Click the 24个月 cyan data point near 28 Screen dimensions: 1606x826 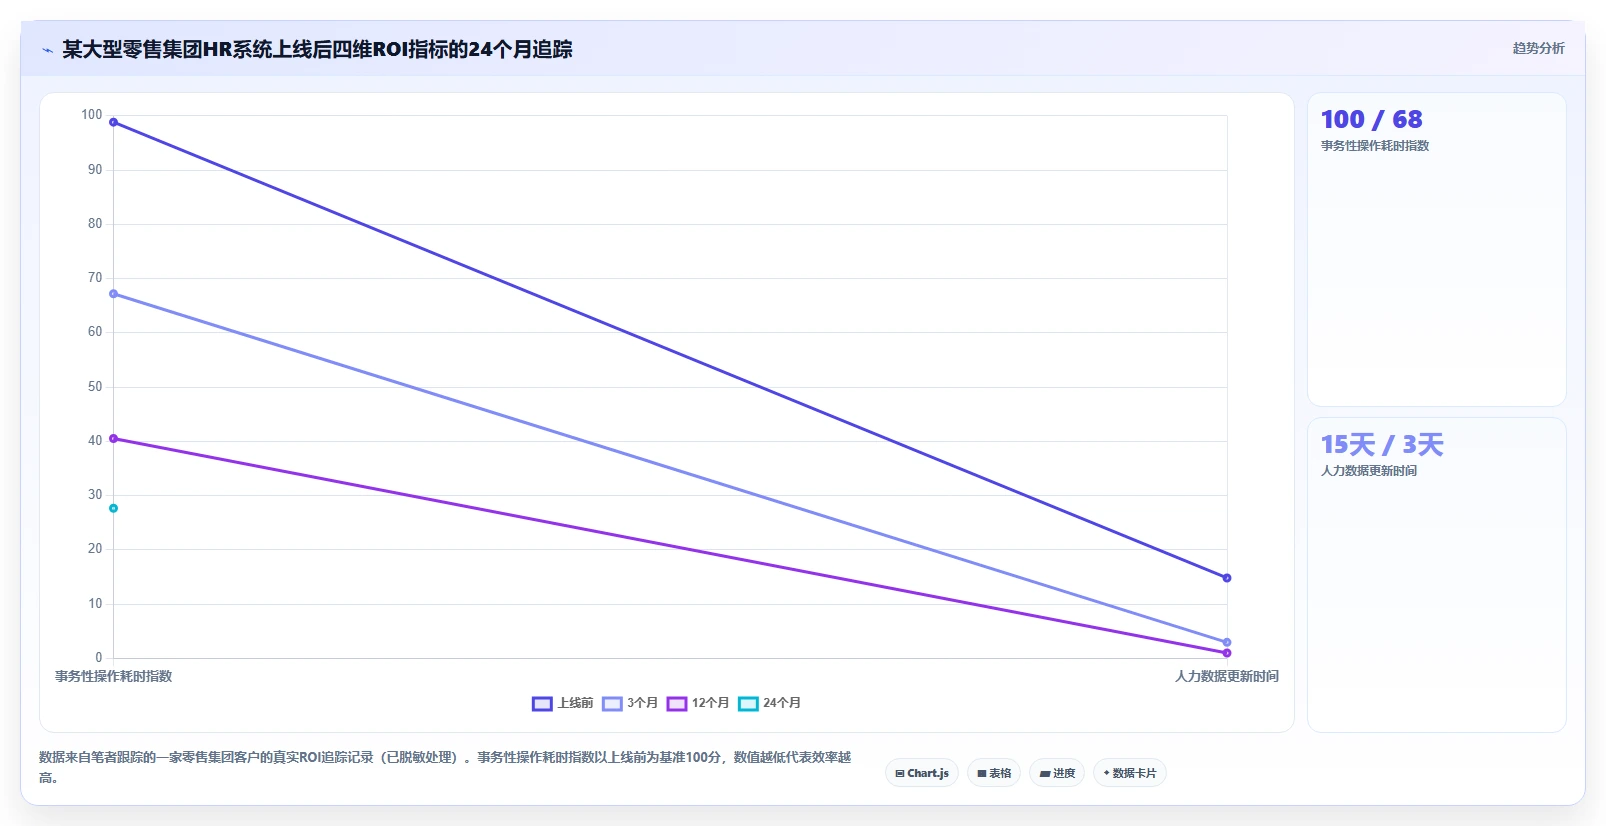(x=113, y=508)
